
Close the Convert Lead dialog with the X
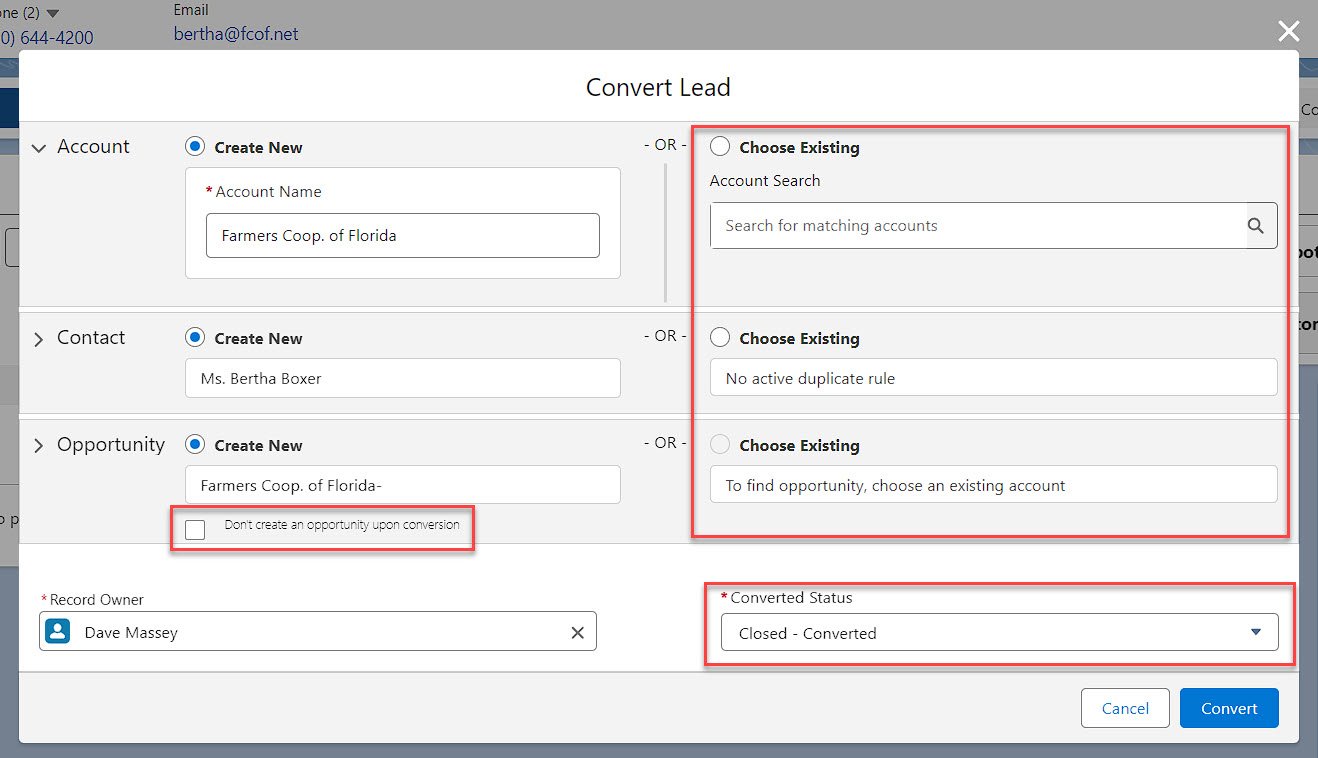point(1288,32)
